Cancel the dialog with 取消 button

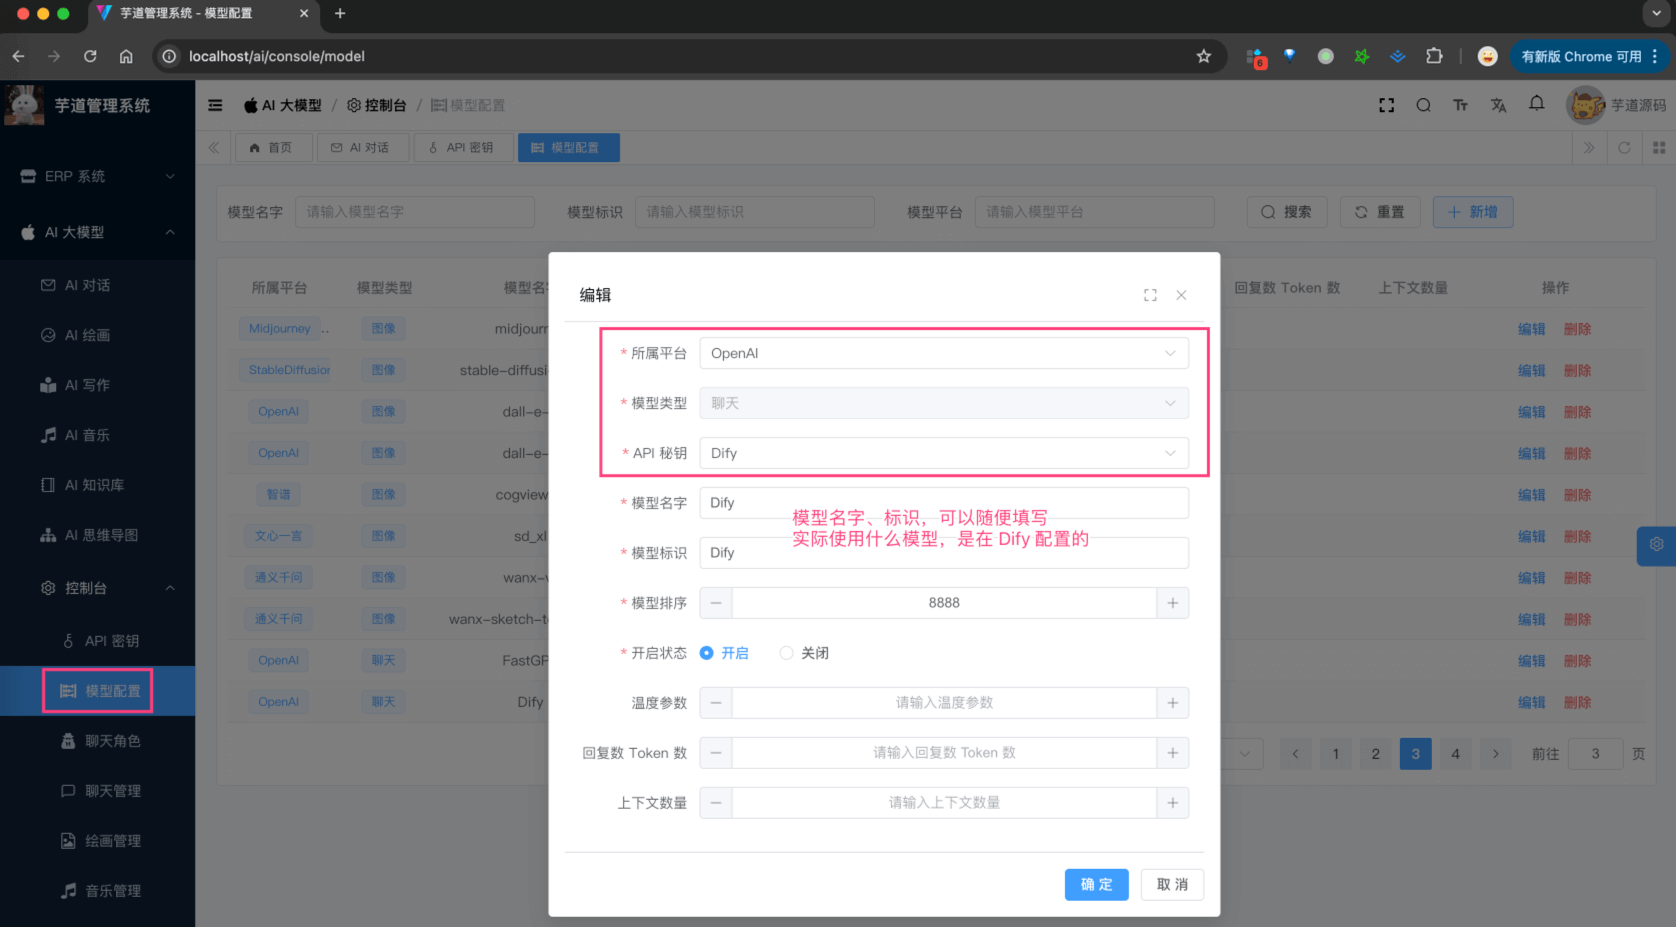(1172, 884)
